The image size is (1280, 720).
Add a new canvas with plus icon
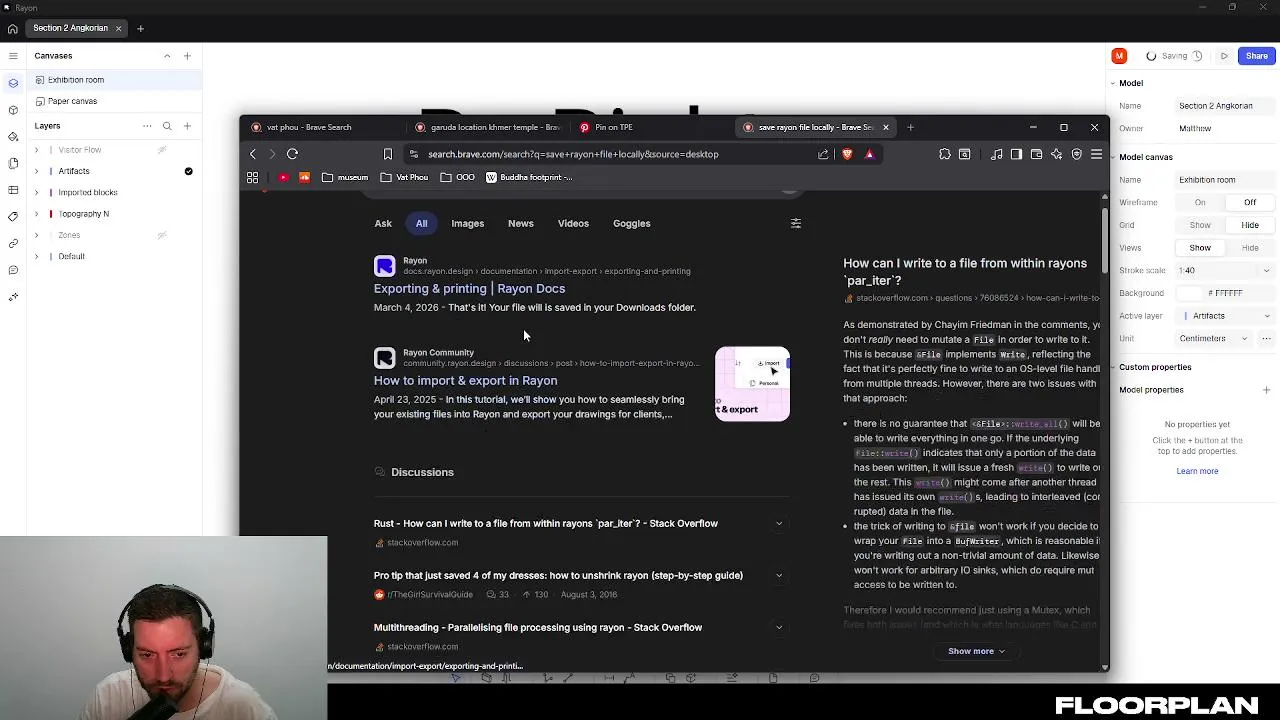pos(187,56)
